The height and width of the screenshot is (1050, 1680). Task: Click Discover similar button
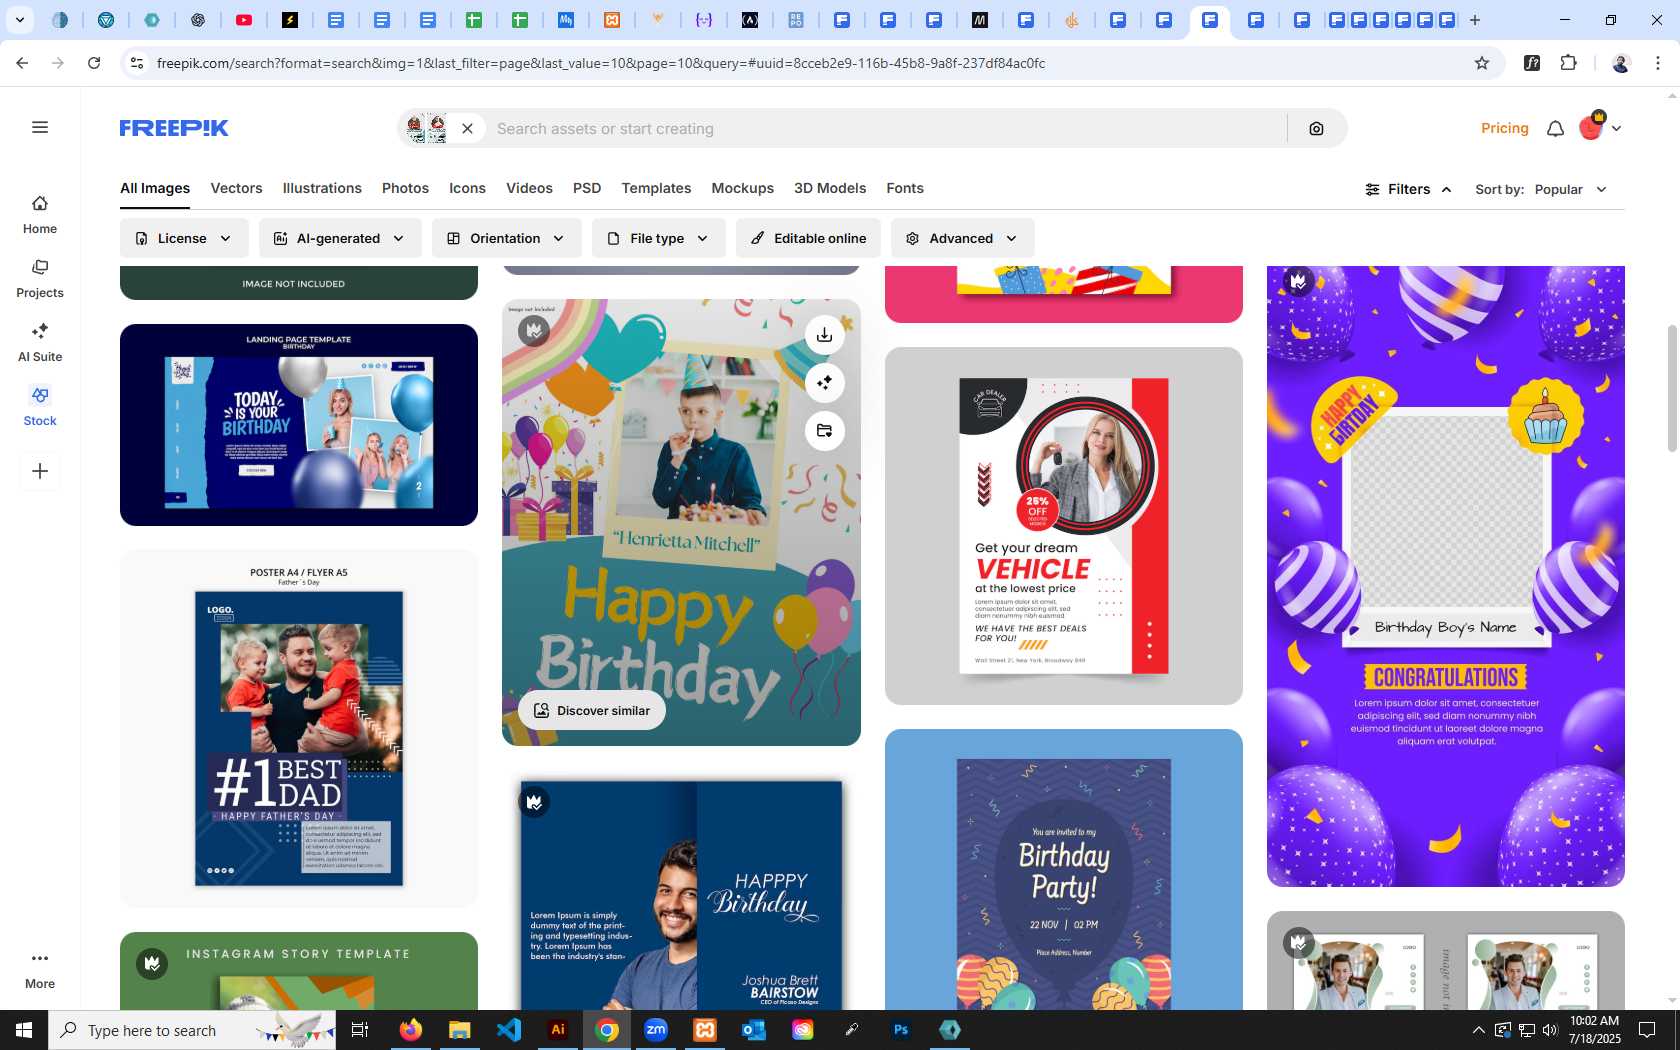[x=592, y=710]
